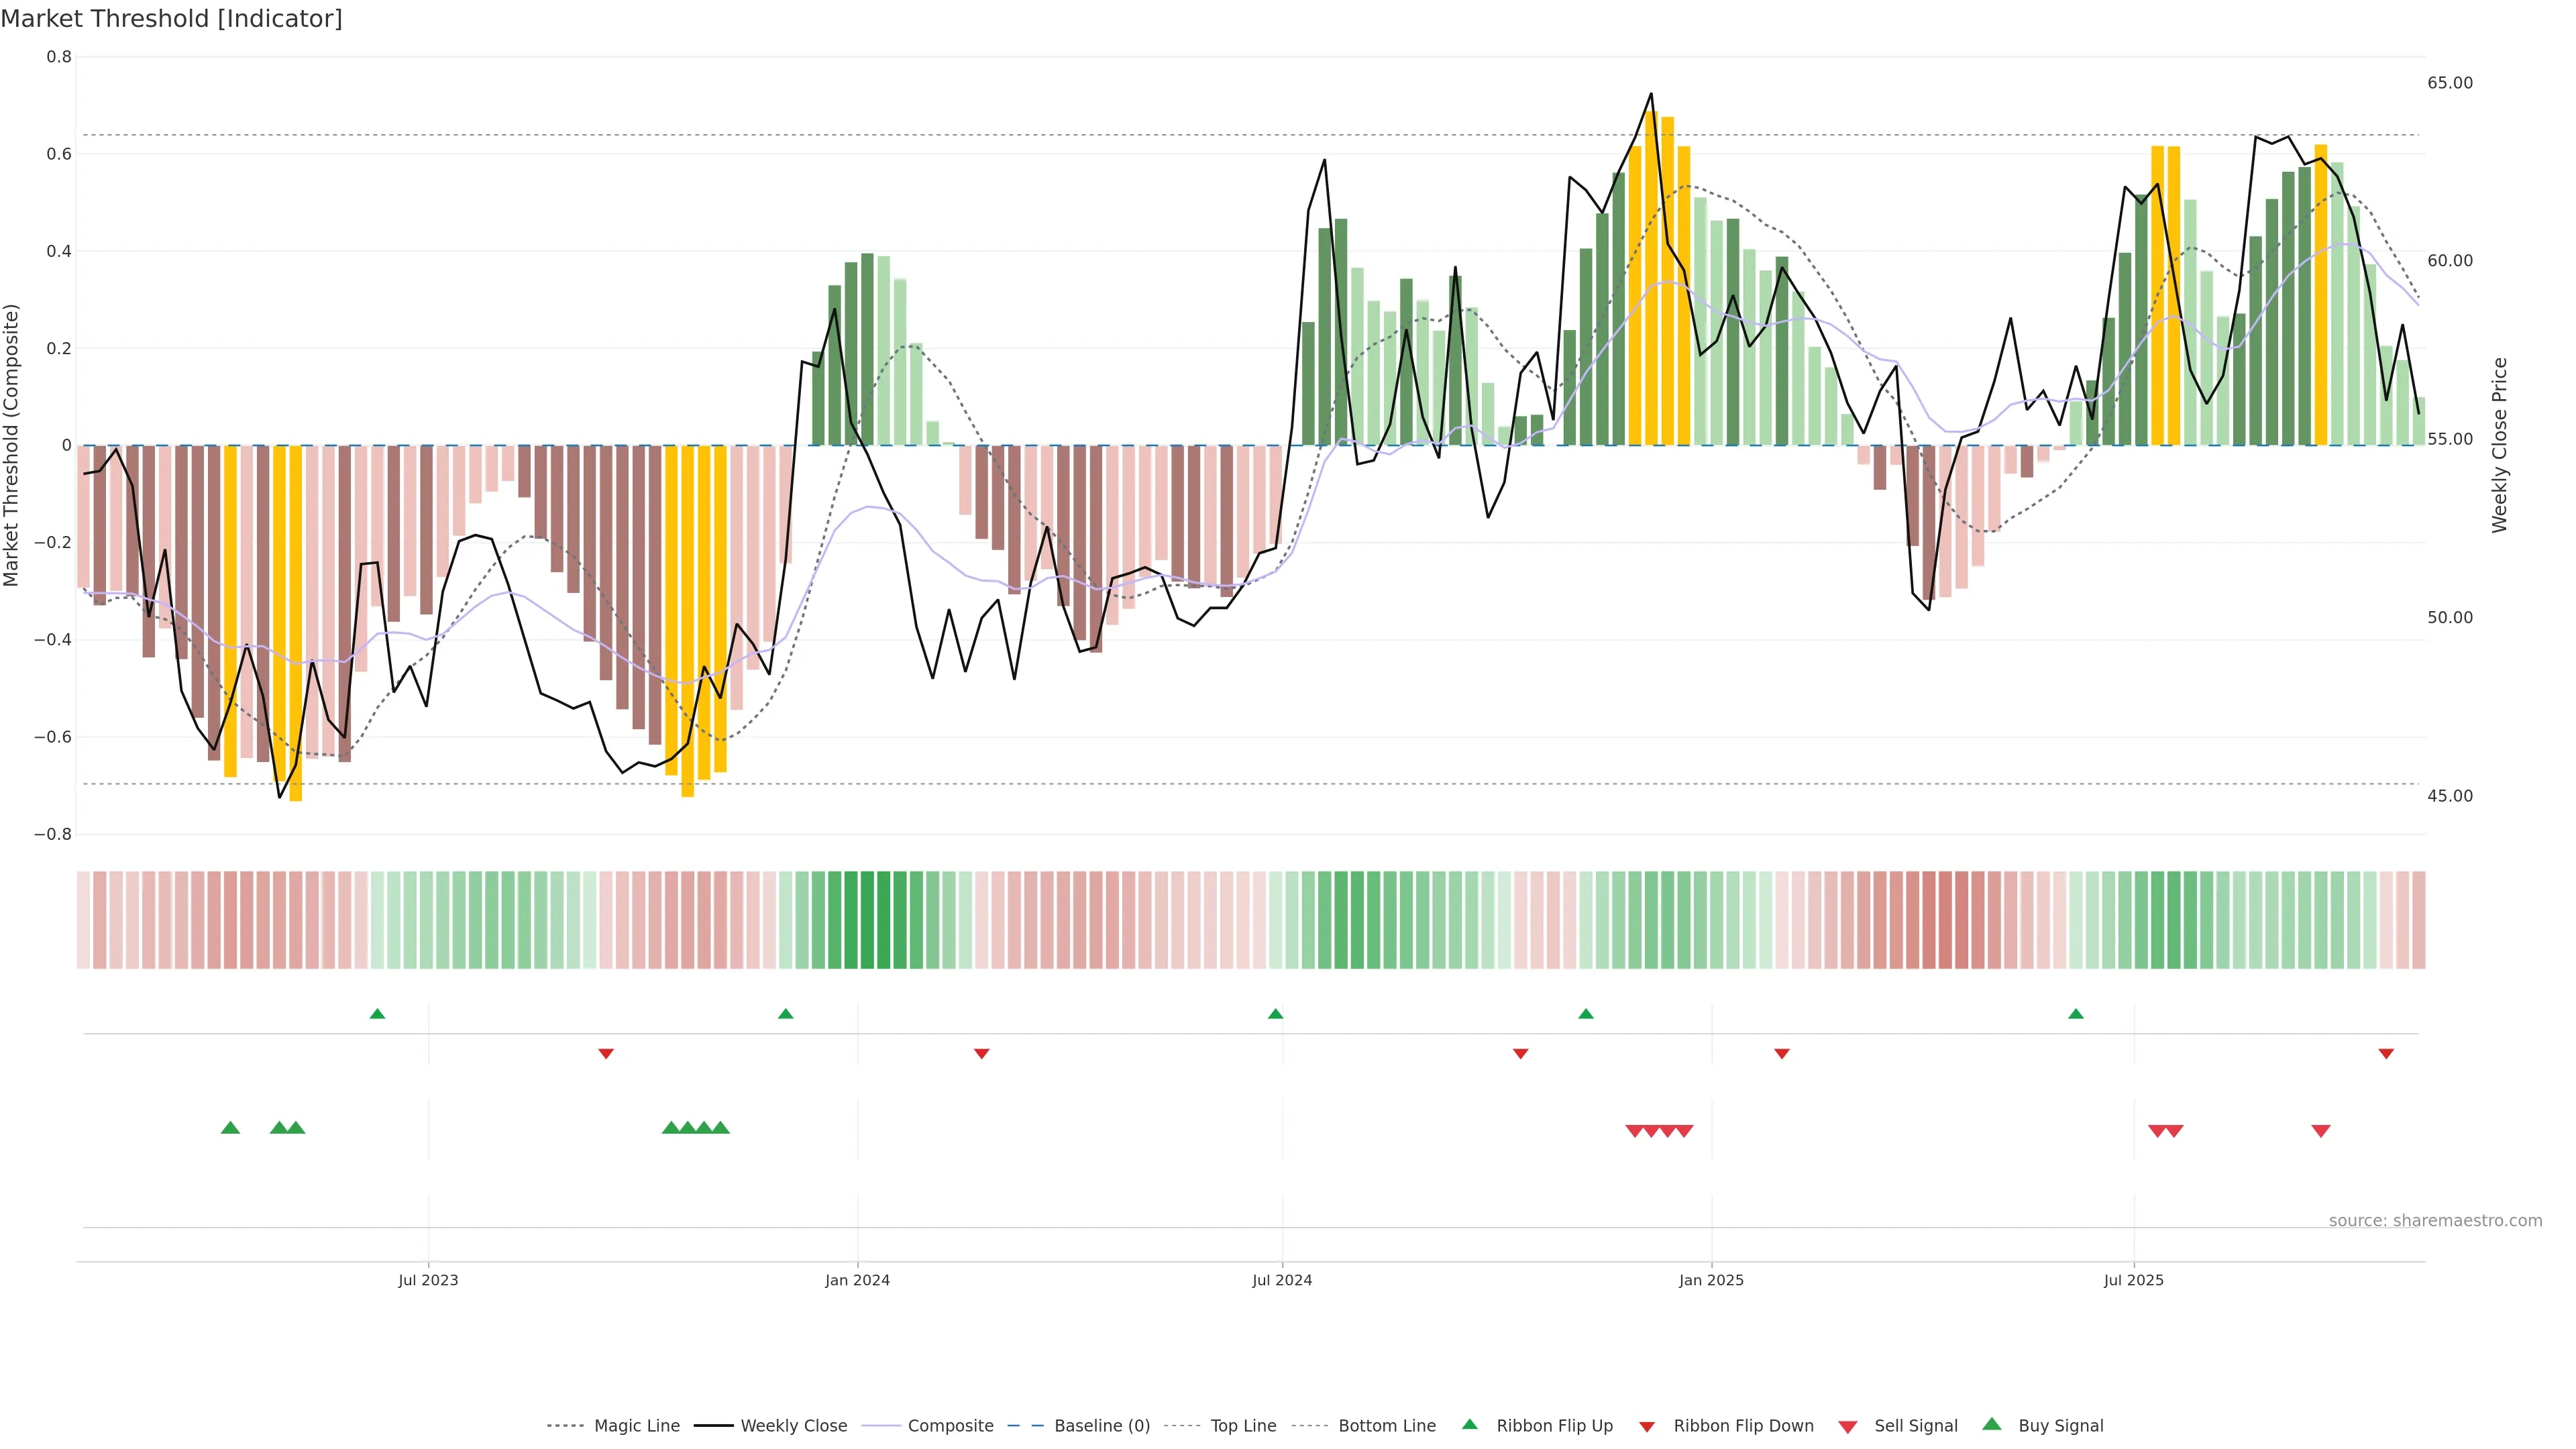Click the Ribbon Flip Down legend triangle icon
Screen dimensions: 2576x1449
point(1647,1426)
